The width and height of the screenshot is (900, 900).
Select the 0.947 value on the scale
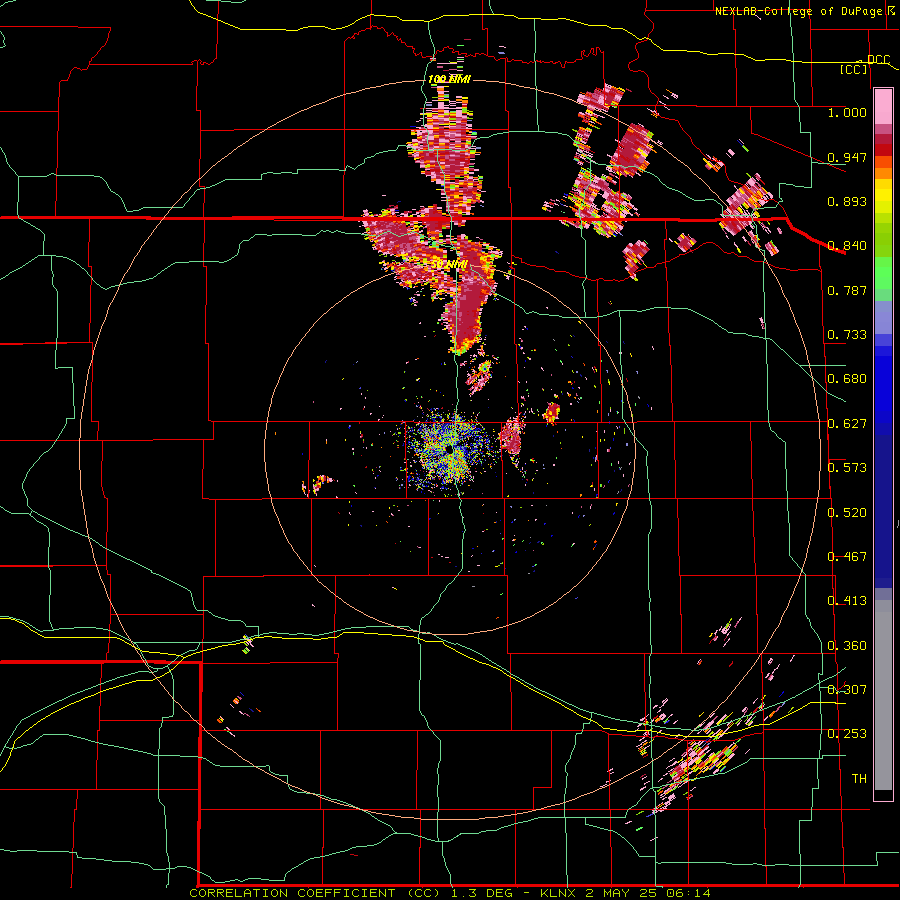tap(847, 157)
